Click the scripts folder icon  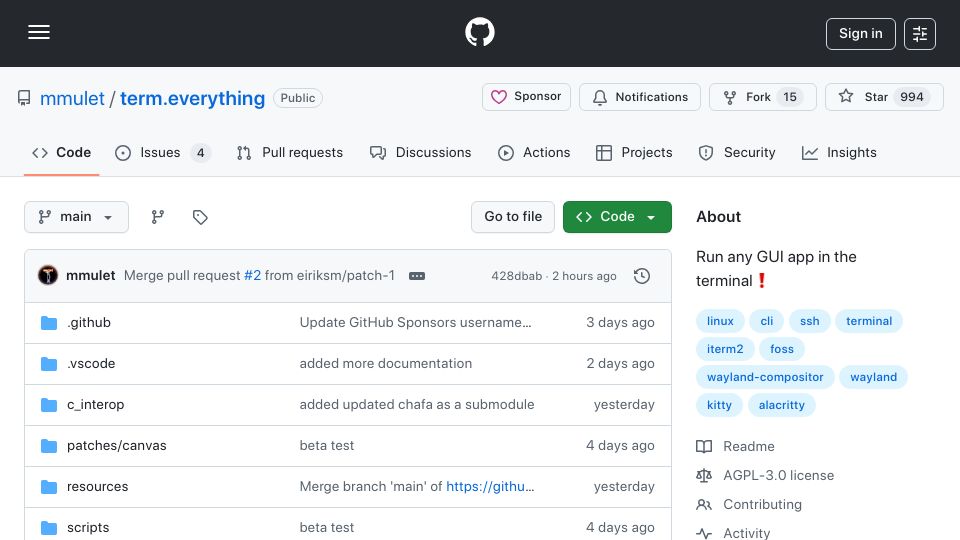pyautogui.click(x=49, y=528)
